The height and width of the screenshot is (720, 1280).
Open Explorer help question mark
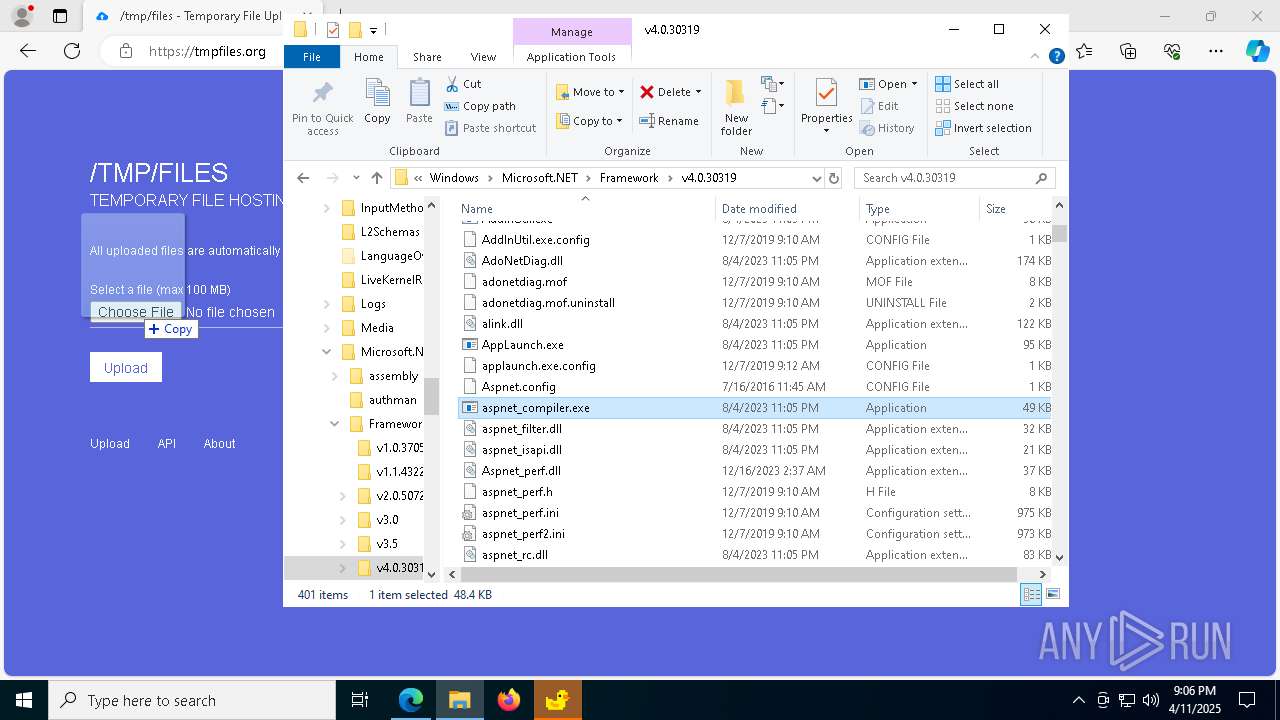1056,57
